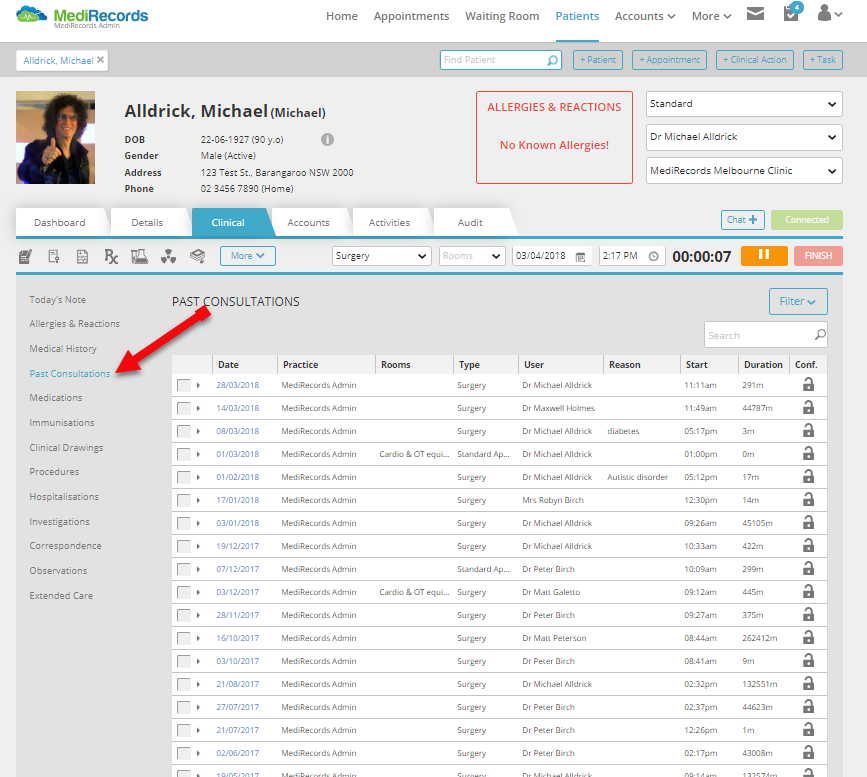Screen dimensions: 867x777
Task: Tick checkbox for 28/03/2018 consultation
Action: (184, 385)
